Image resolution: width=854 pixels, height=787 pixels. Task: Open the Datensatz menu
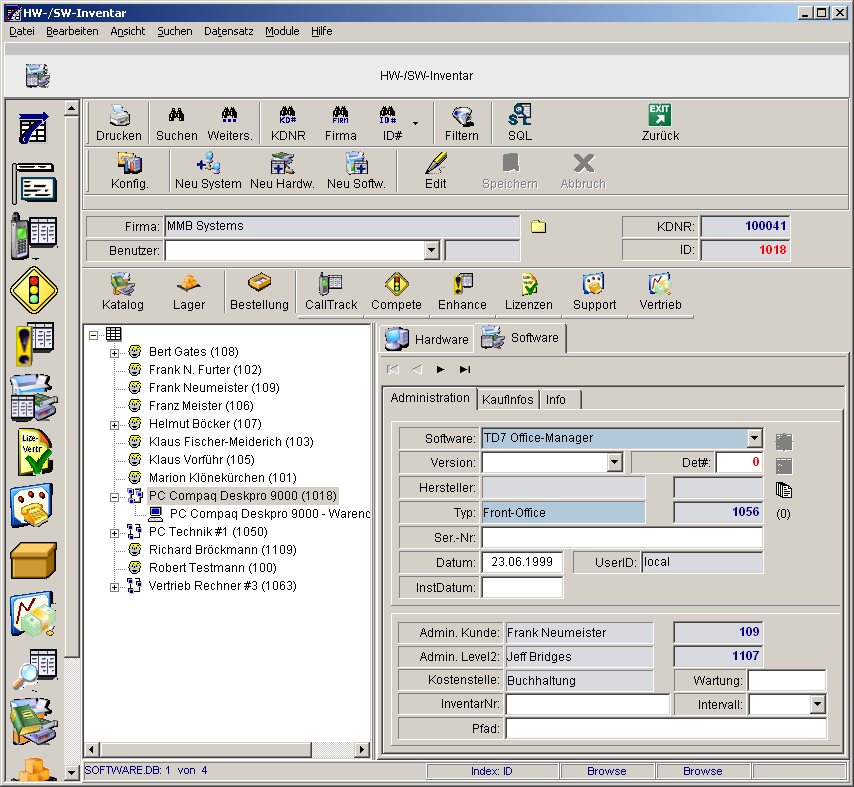coord(228,31)
